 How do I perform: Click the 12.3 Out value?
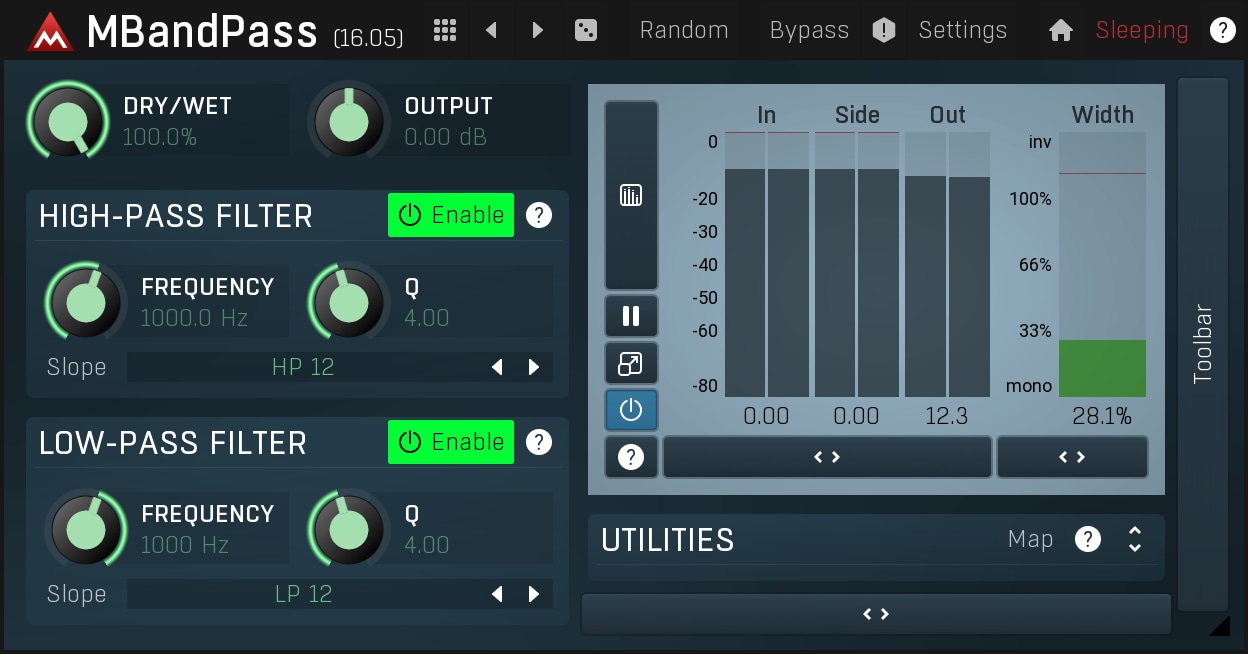(947, 416)
